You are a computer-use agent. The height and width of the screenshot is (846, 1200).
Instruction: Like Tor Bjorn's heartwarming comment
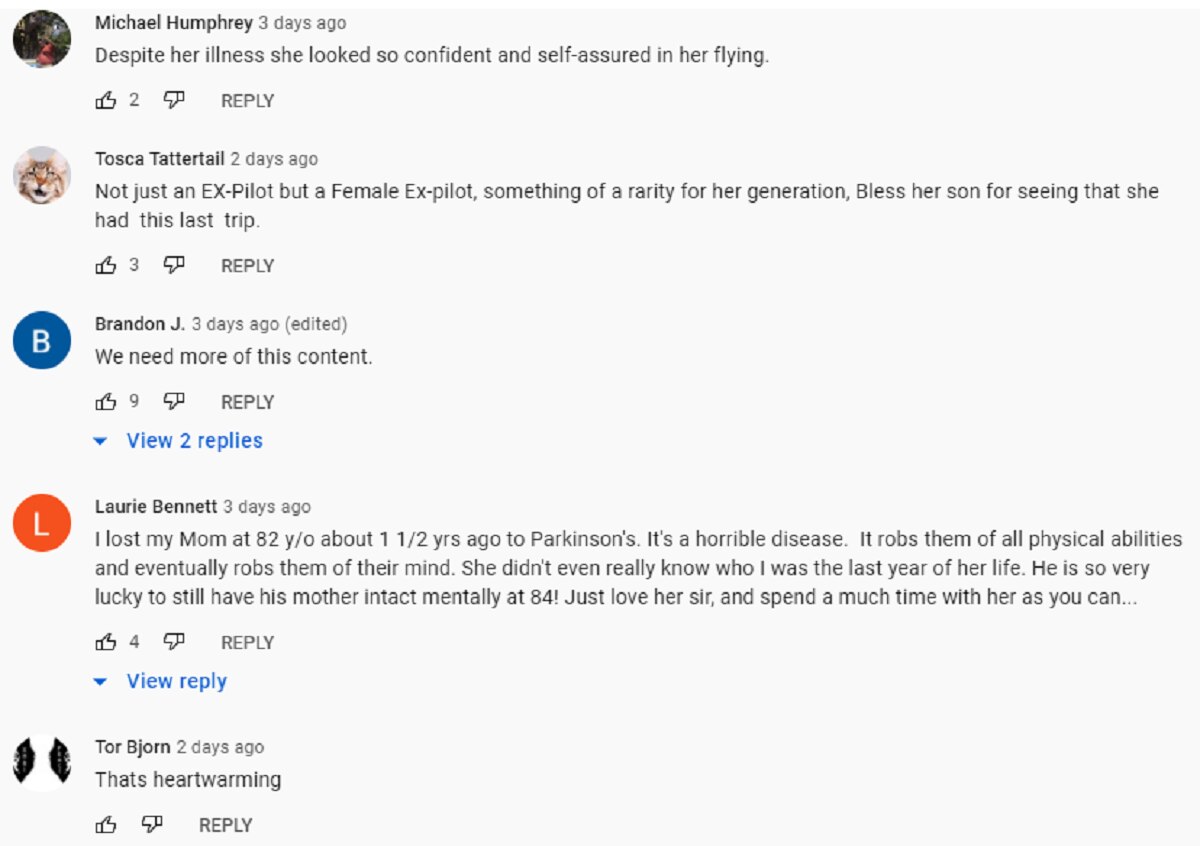click(x=106, y=825)
